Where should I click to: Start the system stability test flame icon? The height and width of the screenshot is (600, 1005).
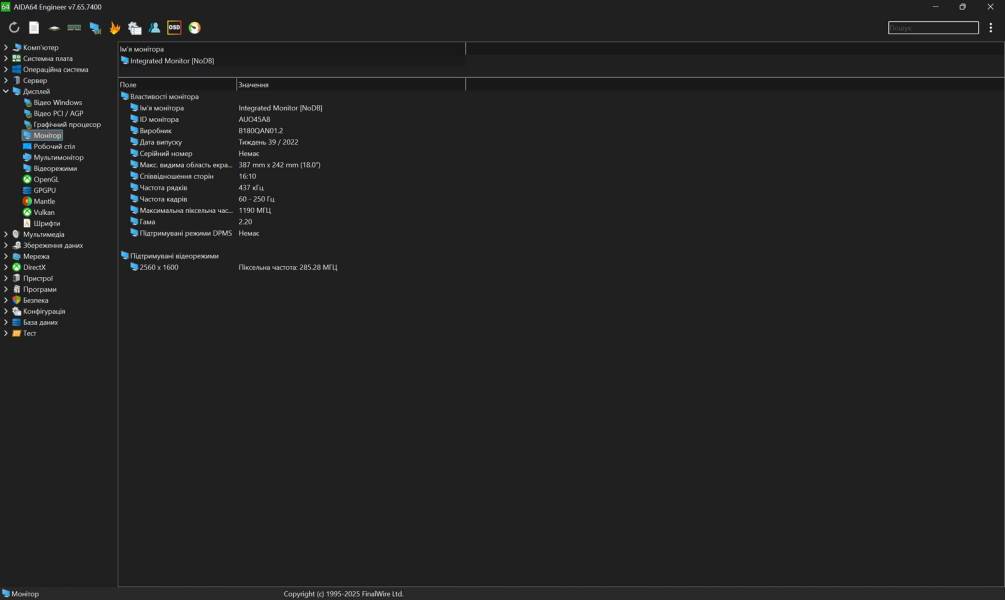115,28
